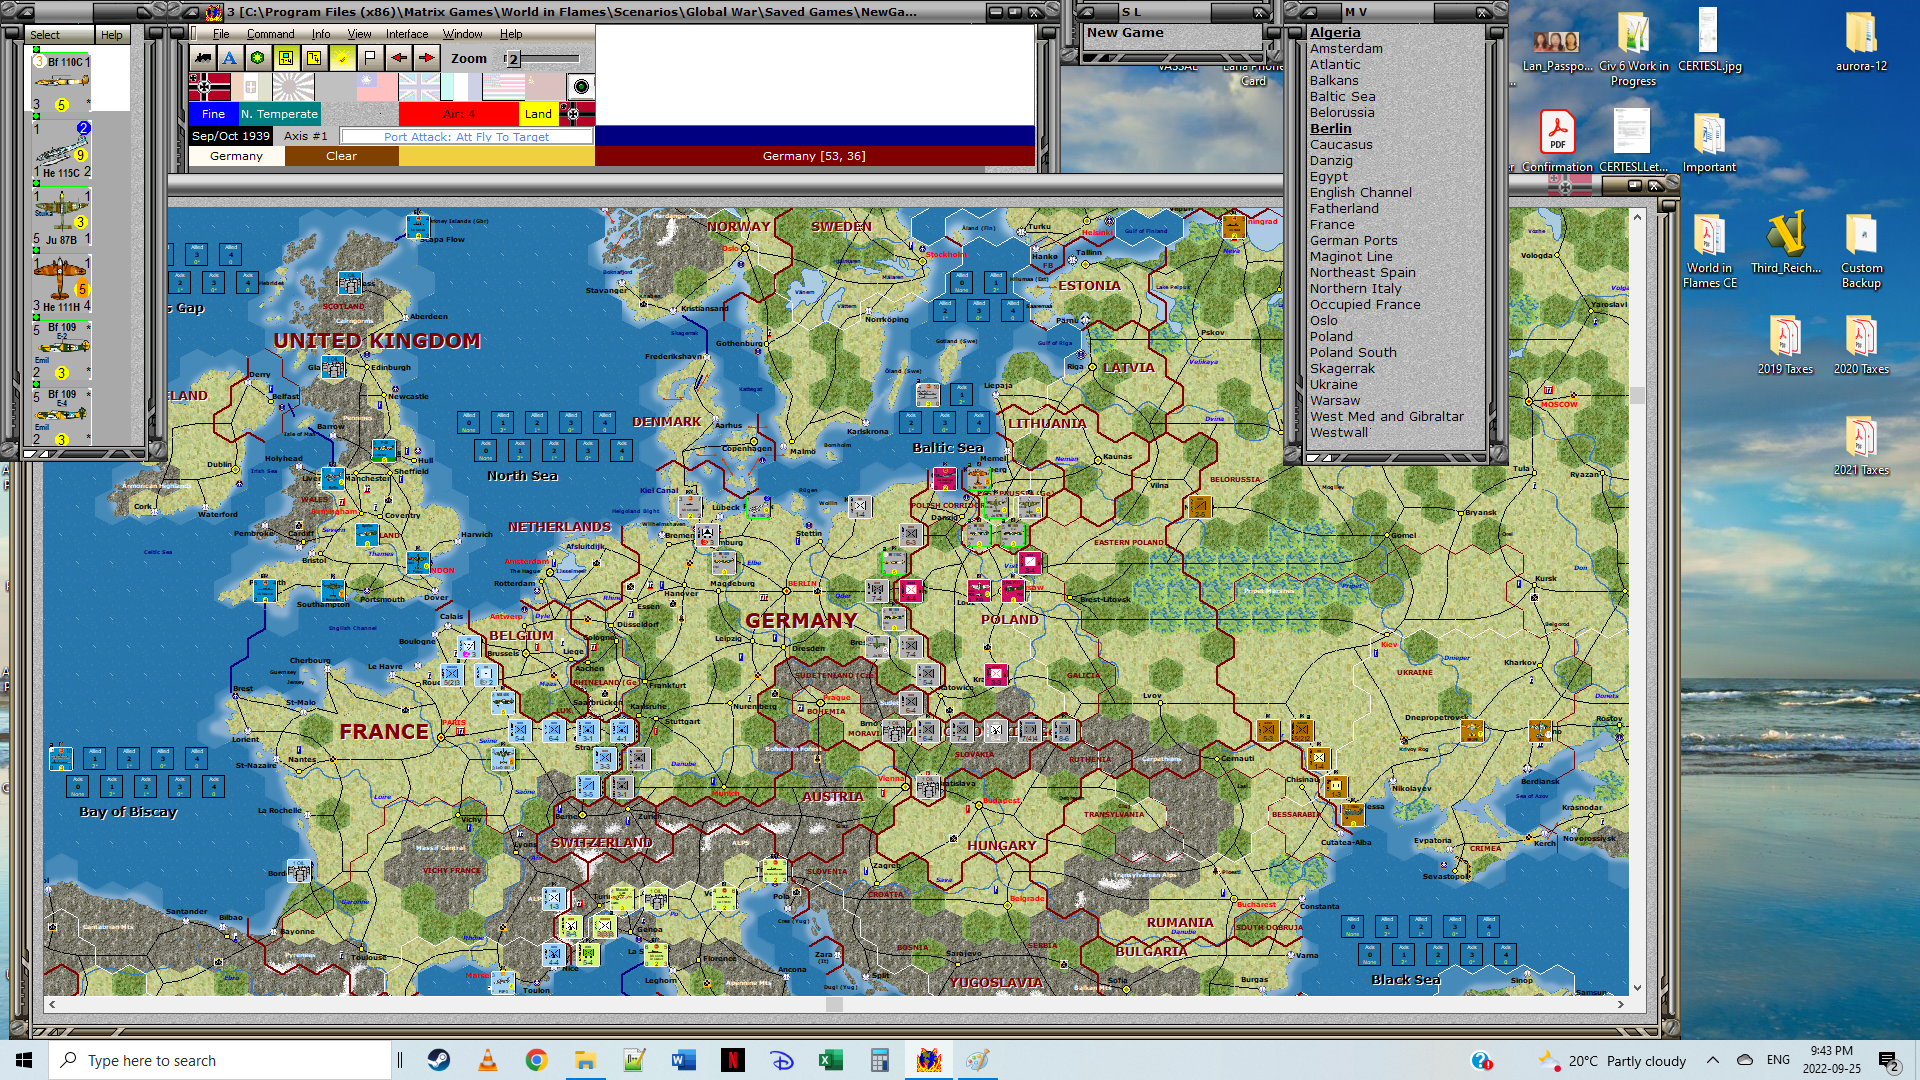Open the 2020 Taxes desktop file

click(1861, 345)
